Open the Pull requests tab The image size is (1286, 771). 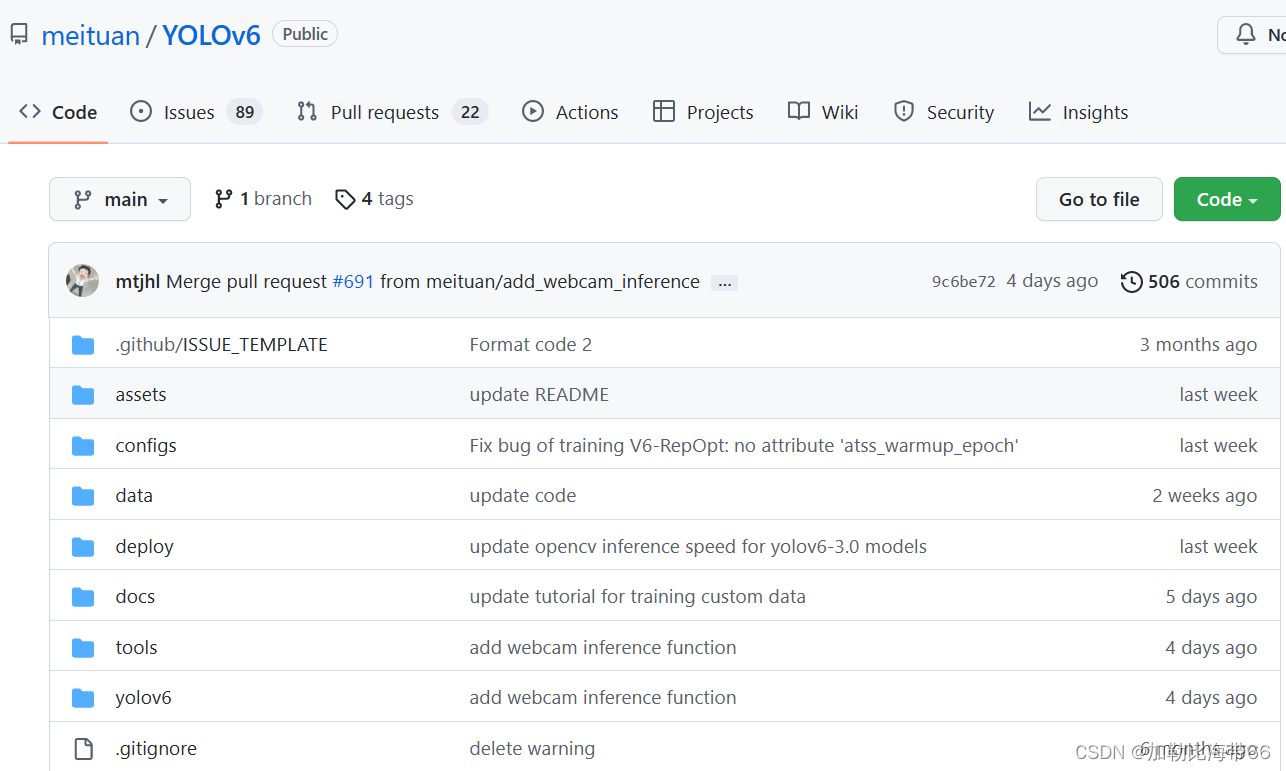click(x=392, y=112)
